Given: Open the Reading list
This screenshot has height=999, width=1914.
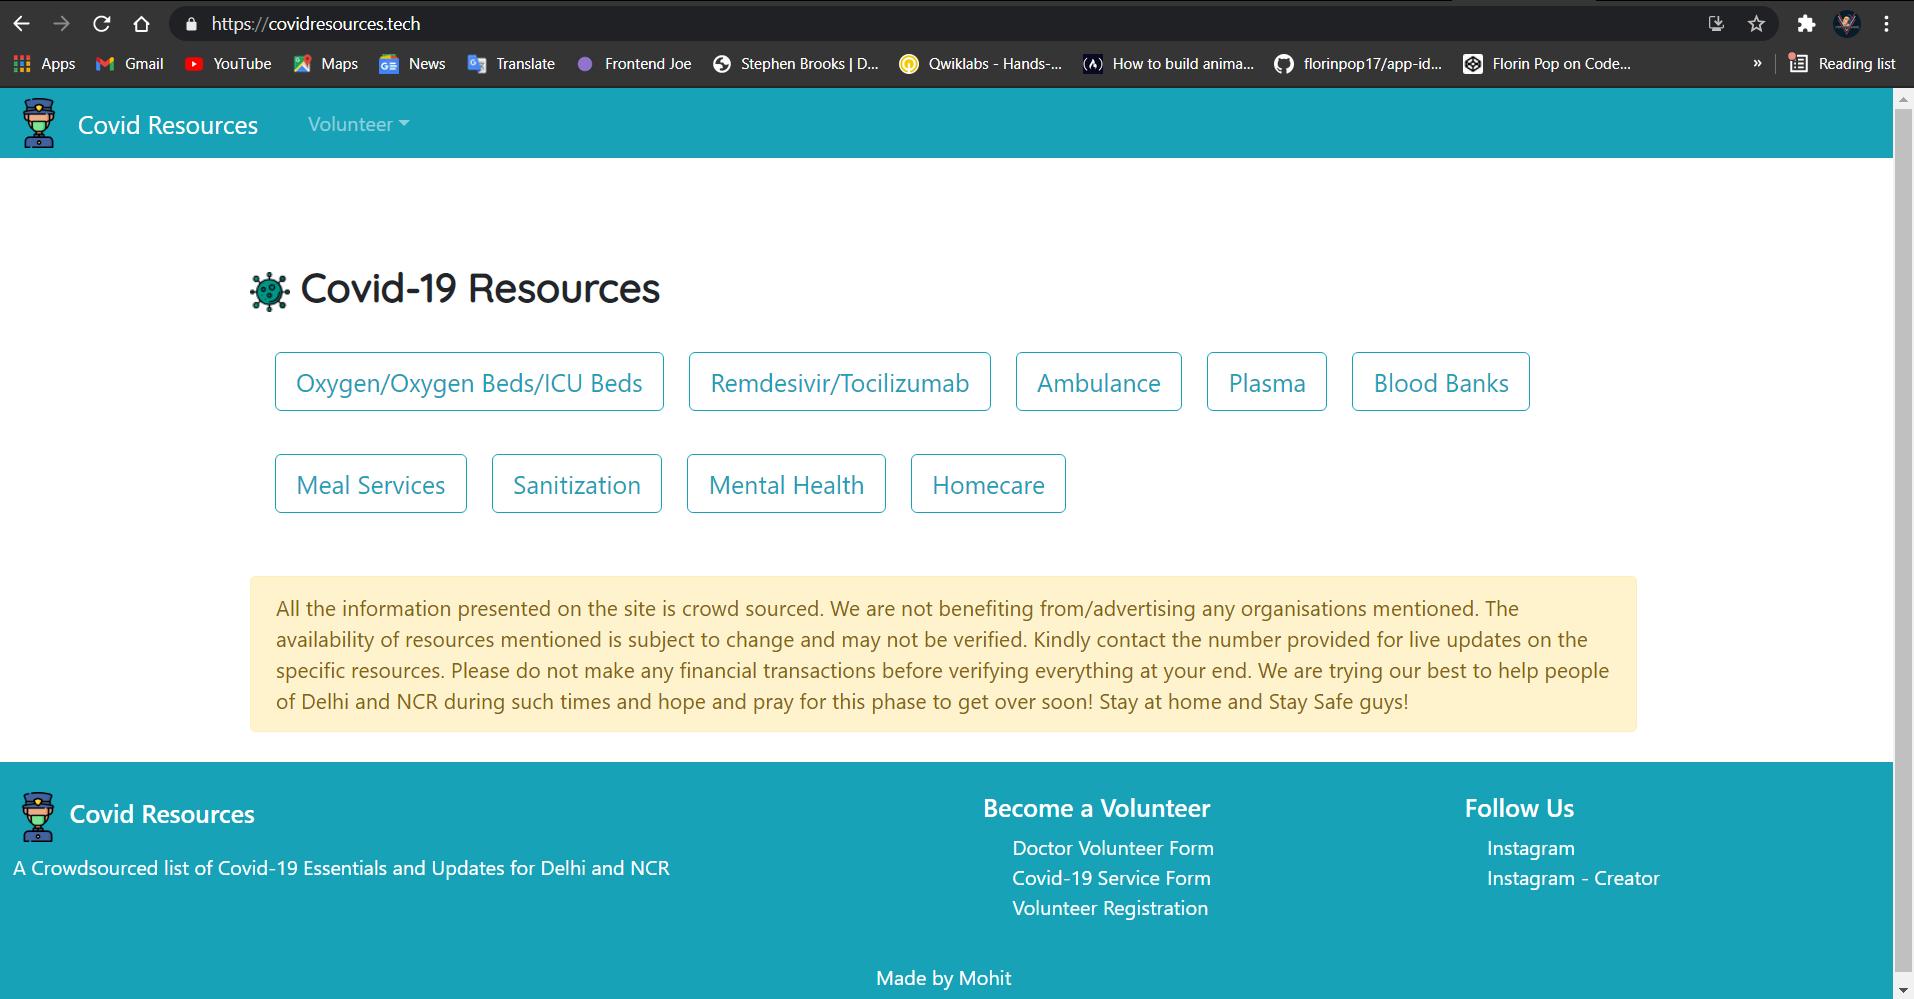Looking at the screenshot, I should click(1843, 63).
